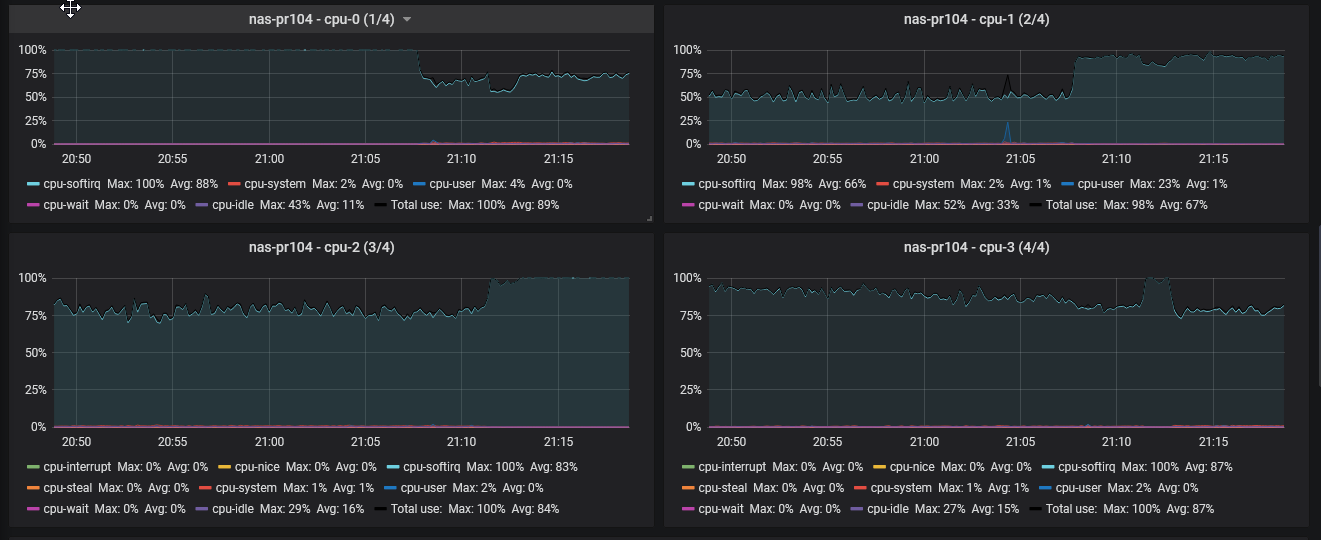Click cpu-interrupt color swatch in cpu-2 legend

[x=34, y=467]
